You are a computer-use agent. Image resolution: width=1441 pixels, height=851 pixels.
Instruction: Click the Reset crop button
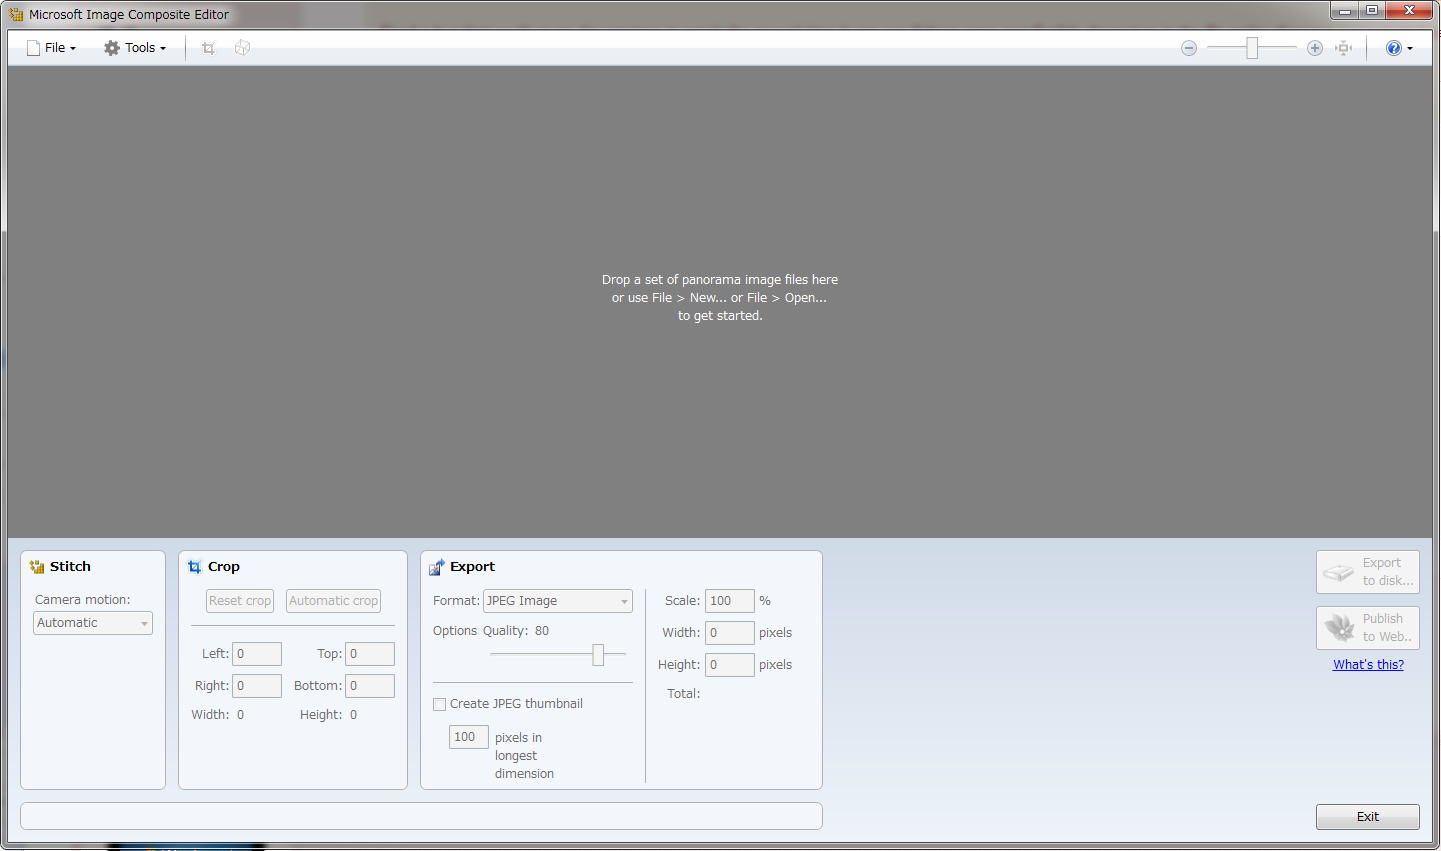click(x=240, y=601)
